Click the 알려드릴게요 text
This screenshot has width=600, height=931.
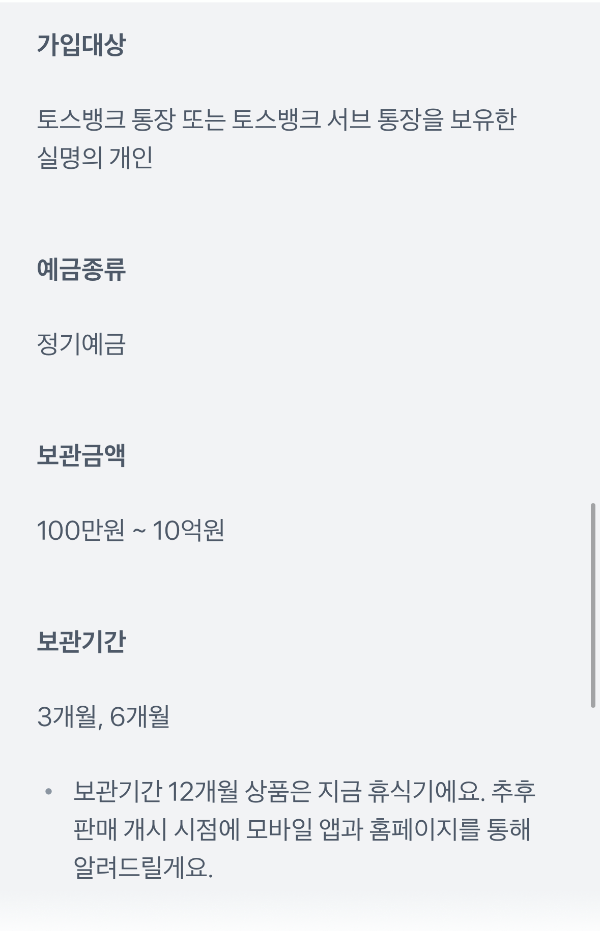[x=143, y=867]
